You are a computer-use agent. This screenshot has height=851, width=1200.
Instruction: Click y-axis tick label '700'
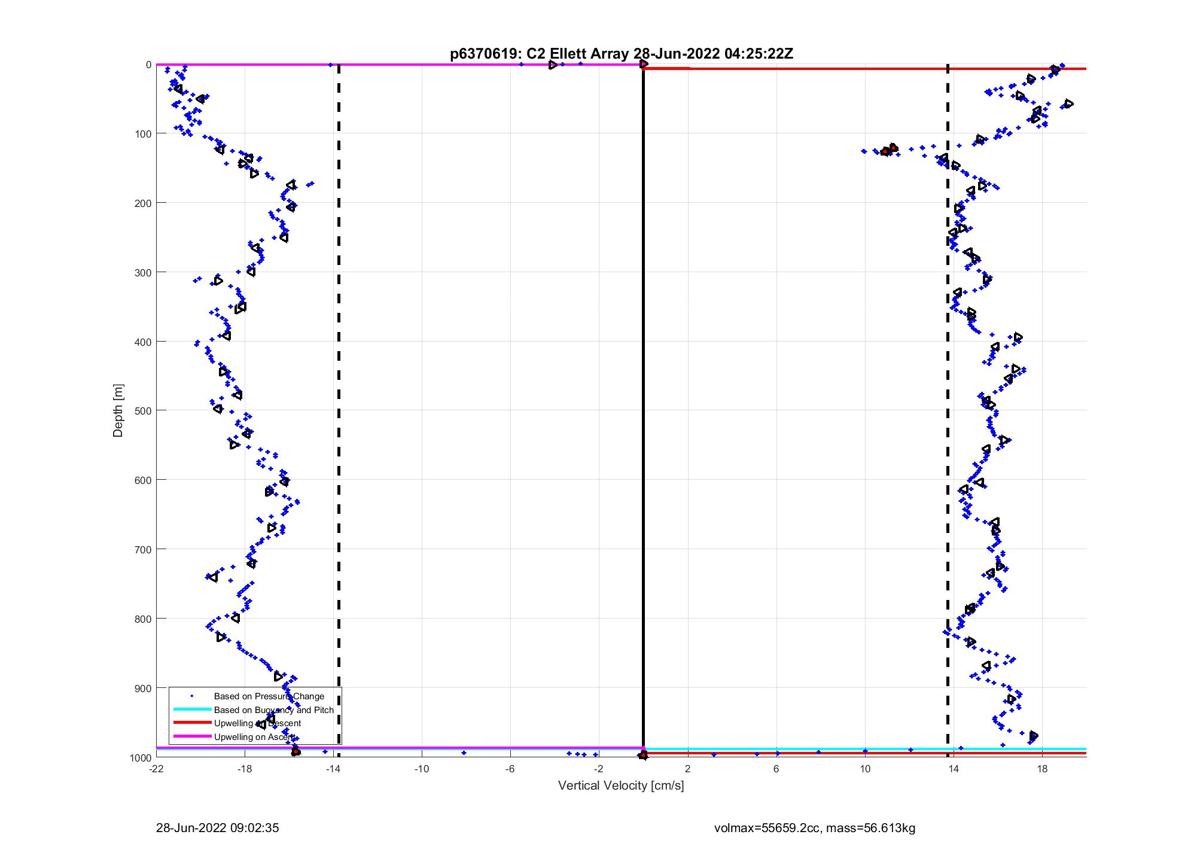coord(143,550)
